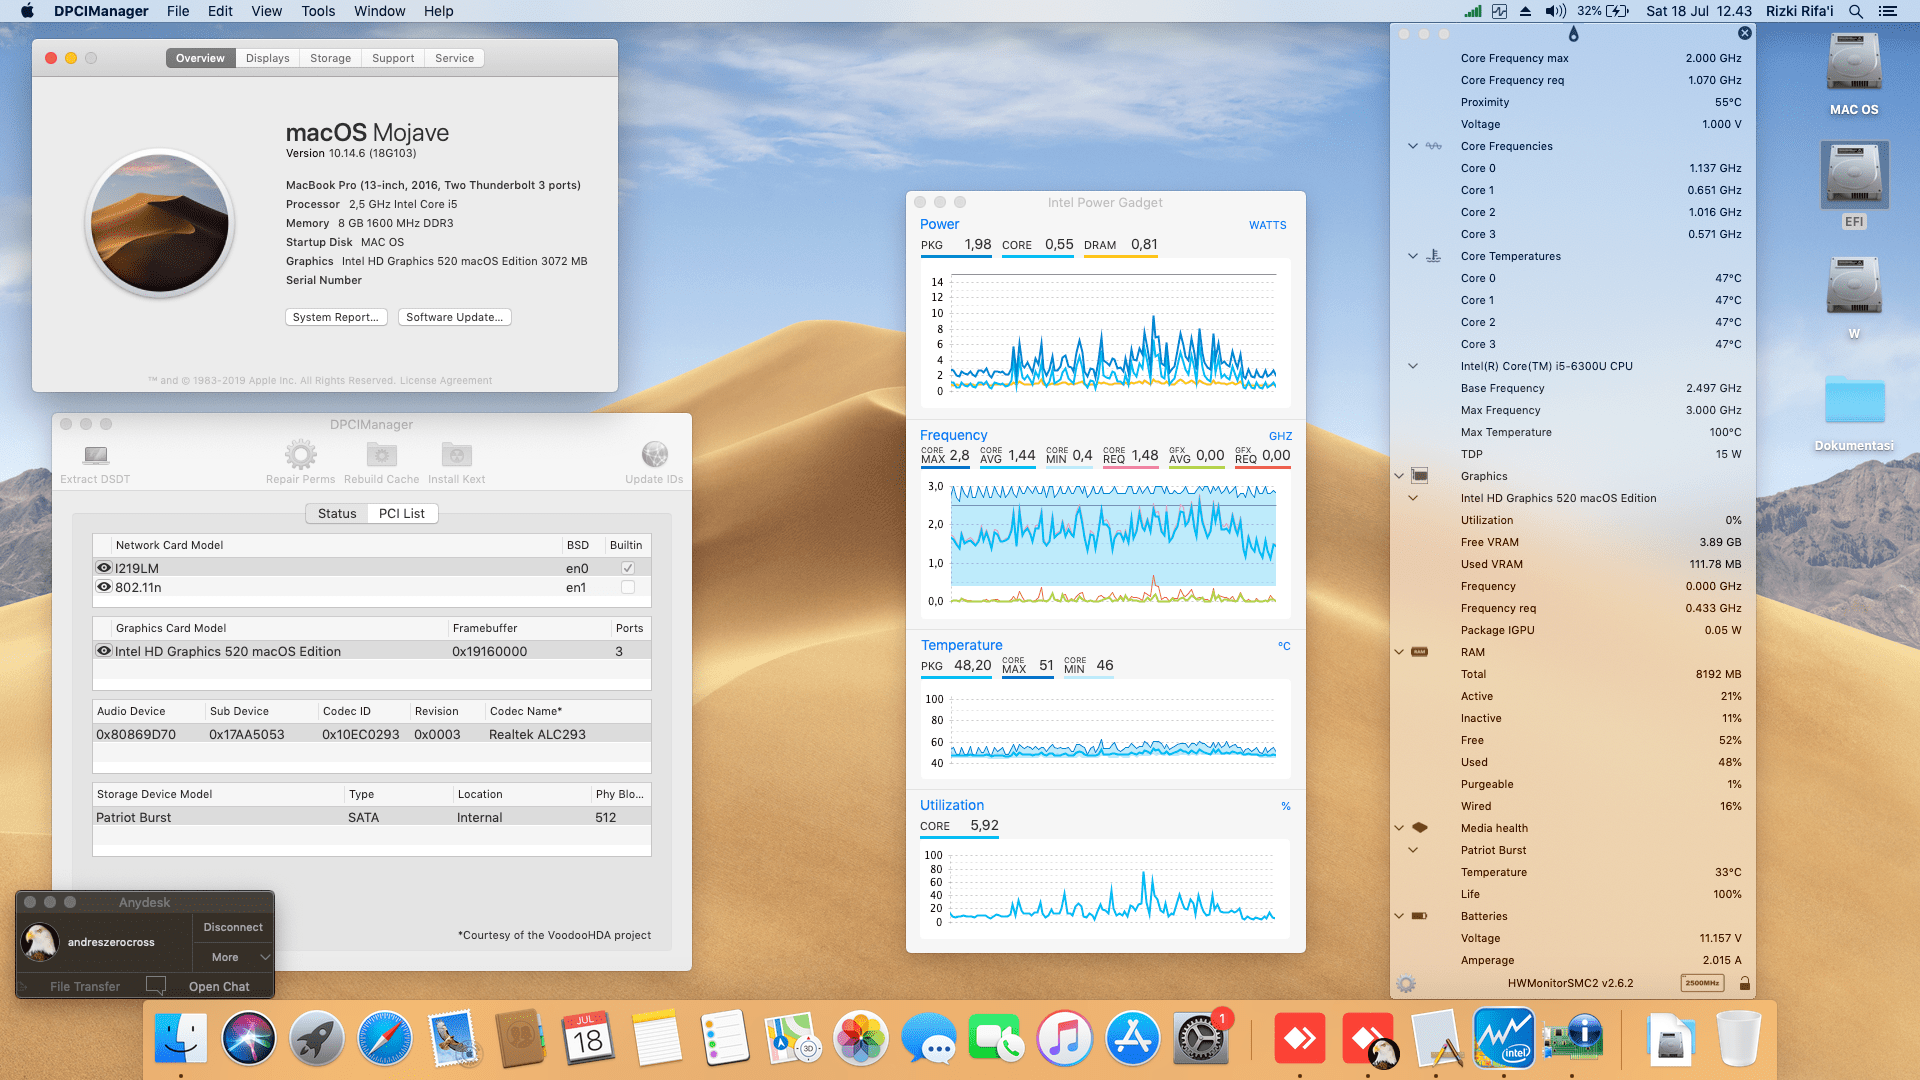
Task: Open the More dropdown in Anydesk
Action: coord(233,957)
